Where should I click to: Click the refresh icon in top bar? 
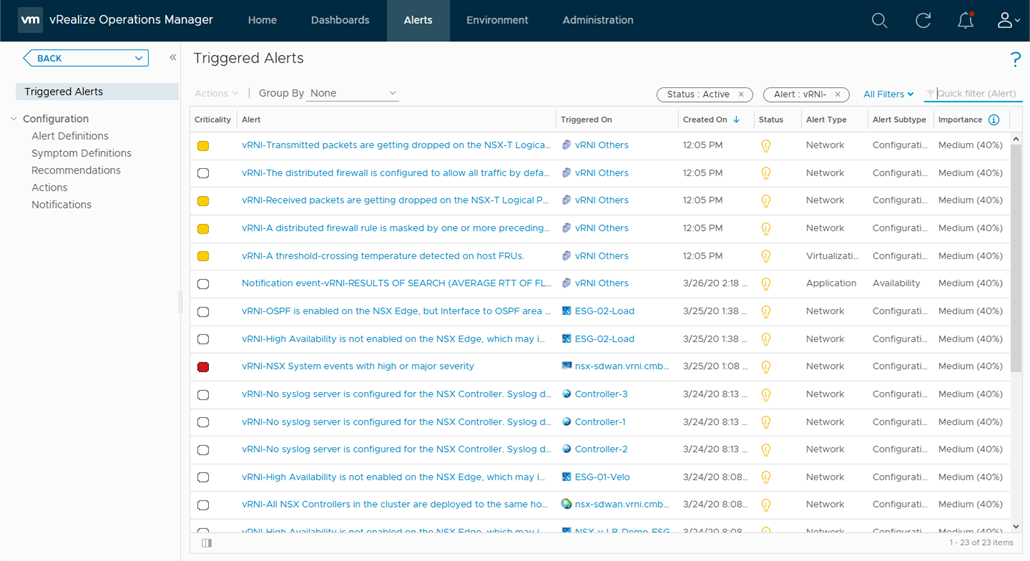923,20
